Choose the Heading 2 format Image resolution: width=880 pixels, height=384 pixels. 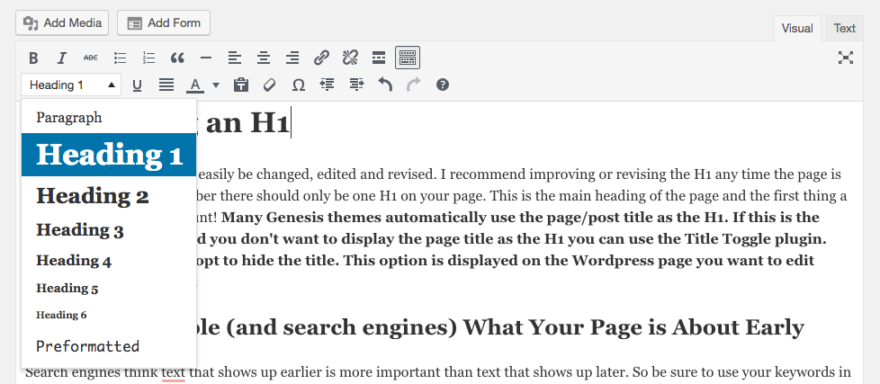coord(109,196)
